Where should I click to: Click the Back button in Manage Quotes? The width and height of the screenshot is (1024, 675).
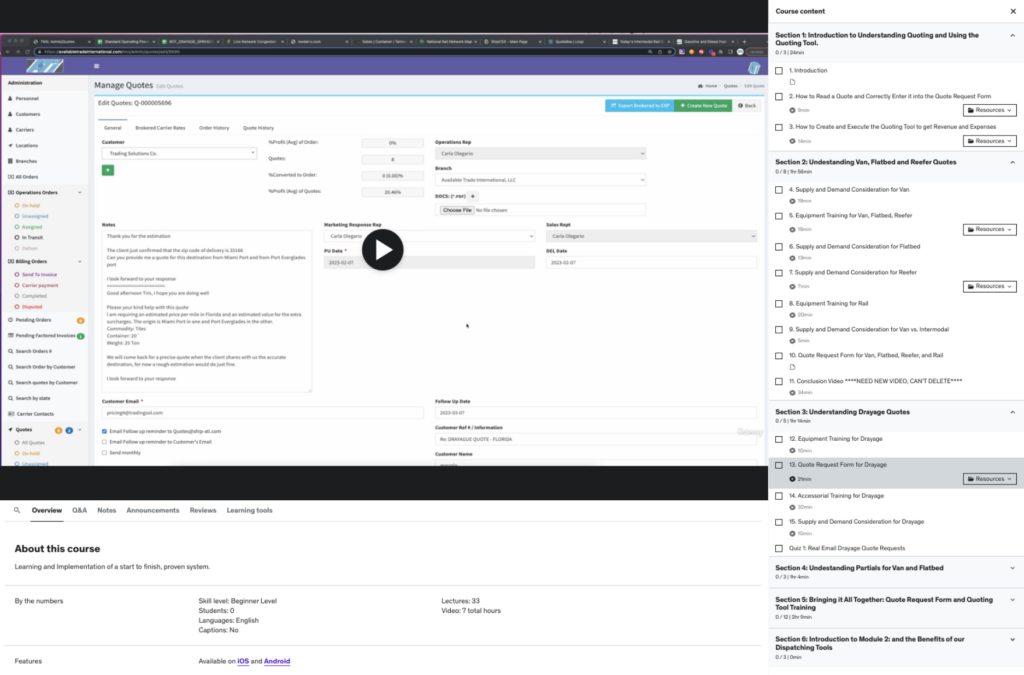click(747, 105)
